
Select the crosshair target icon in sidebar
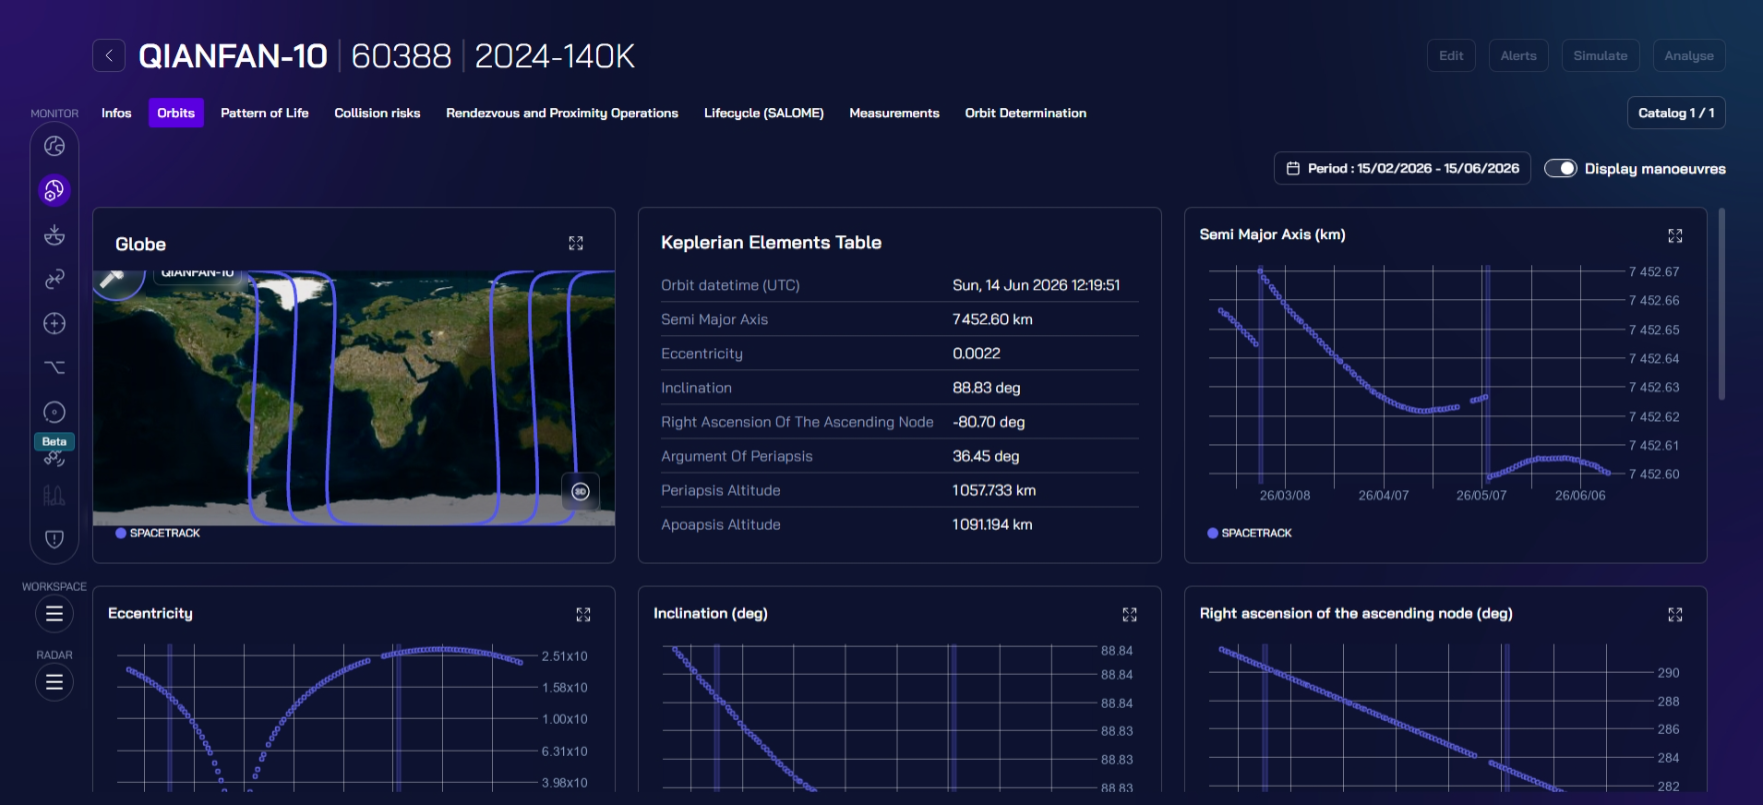(x=54, y=324)
